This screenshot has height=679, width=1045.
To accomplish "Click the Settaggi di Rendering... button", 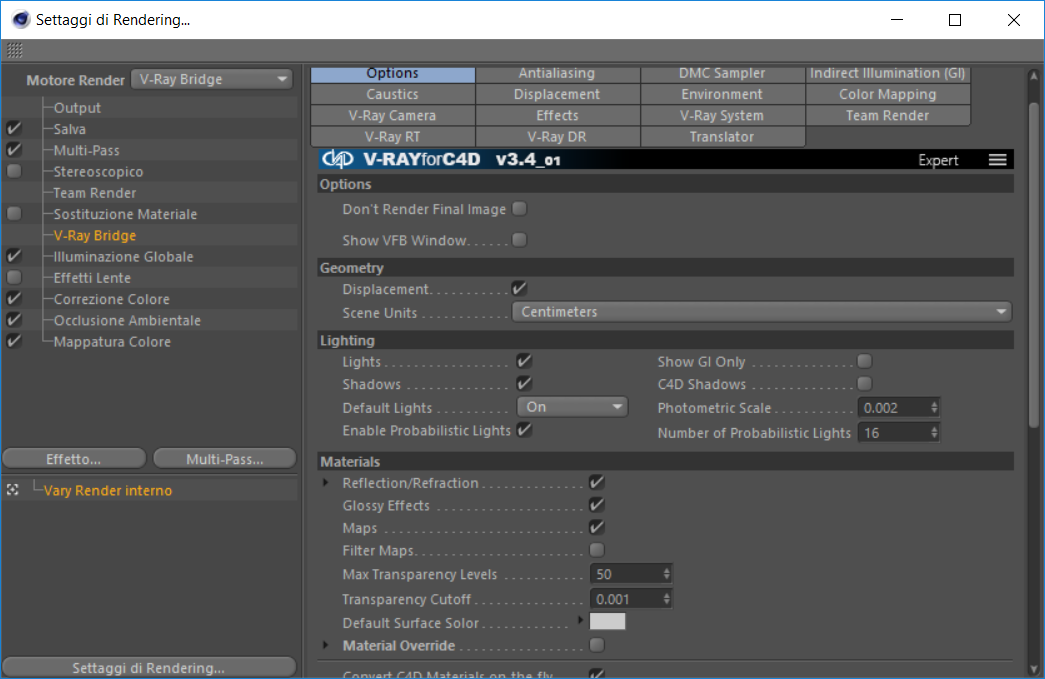I will 149,667.
